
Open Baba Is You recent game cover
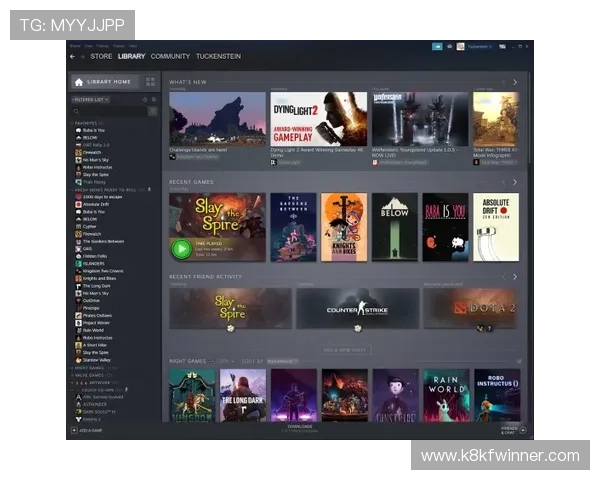445,227
